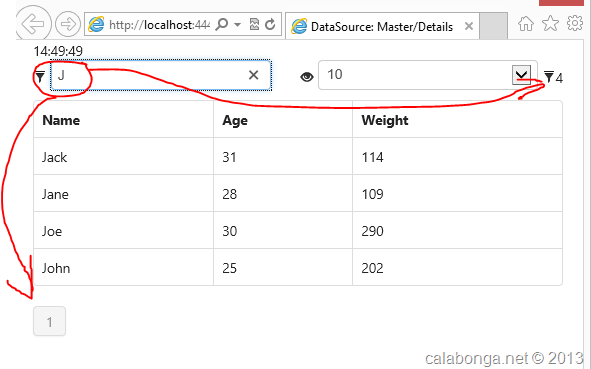Click the browser Forward arrow button
Screen dimensions: 591x369
(68, 24)
